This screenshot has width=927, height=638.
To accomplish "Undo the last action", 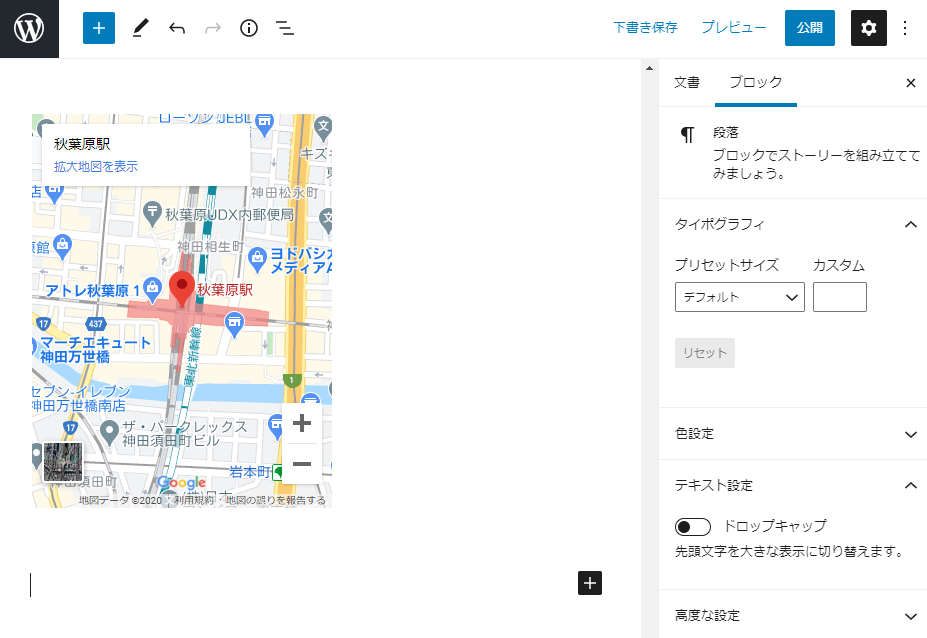I will pos(177,28).
